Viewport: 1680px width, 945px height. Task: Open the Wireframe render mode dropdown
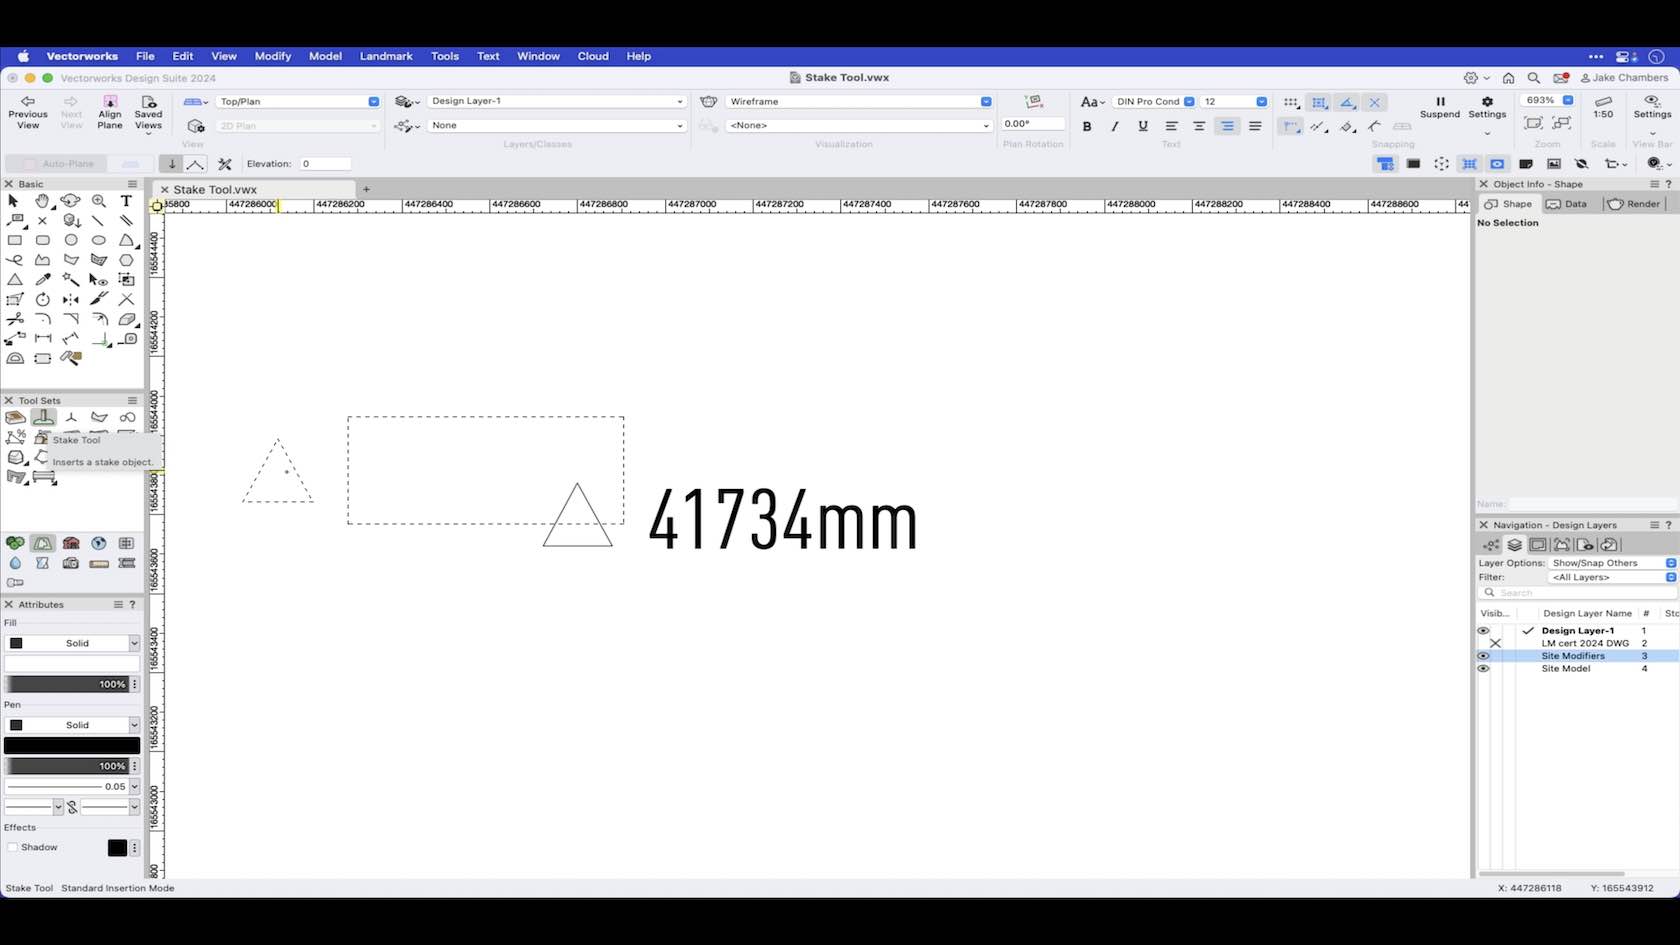985,101
